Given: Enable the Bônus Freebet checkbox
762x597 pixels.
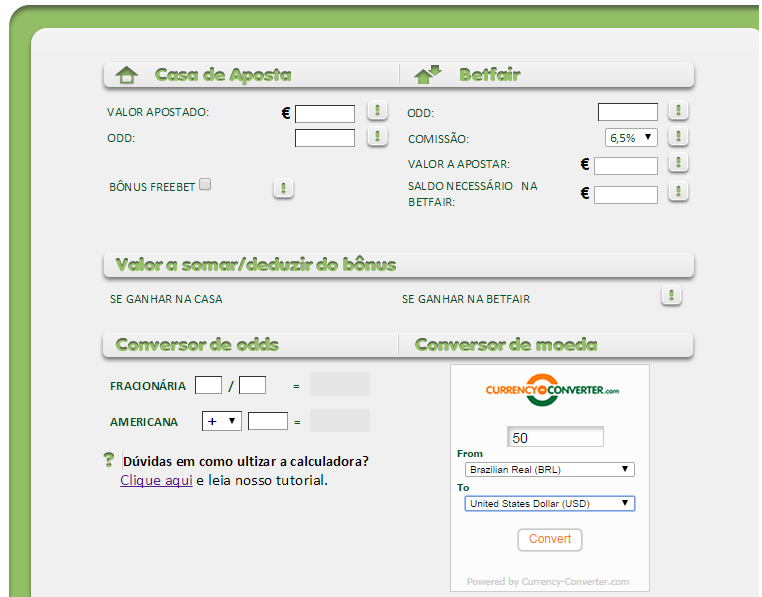Looking at the screenshot, I should (205, 184).
